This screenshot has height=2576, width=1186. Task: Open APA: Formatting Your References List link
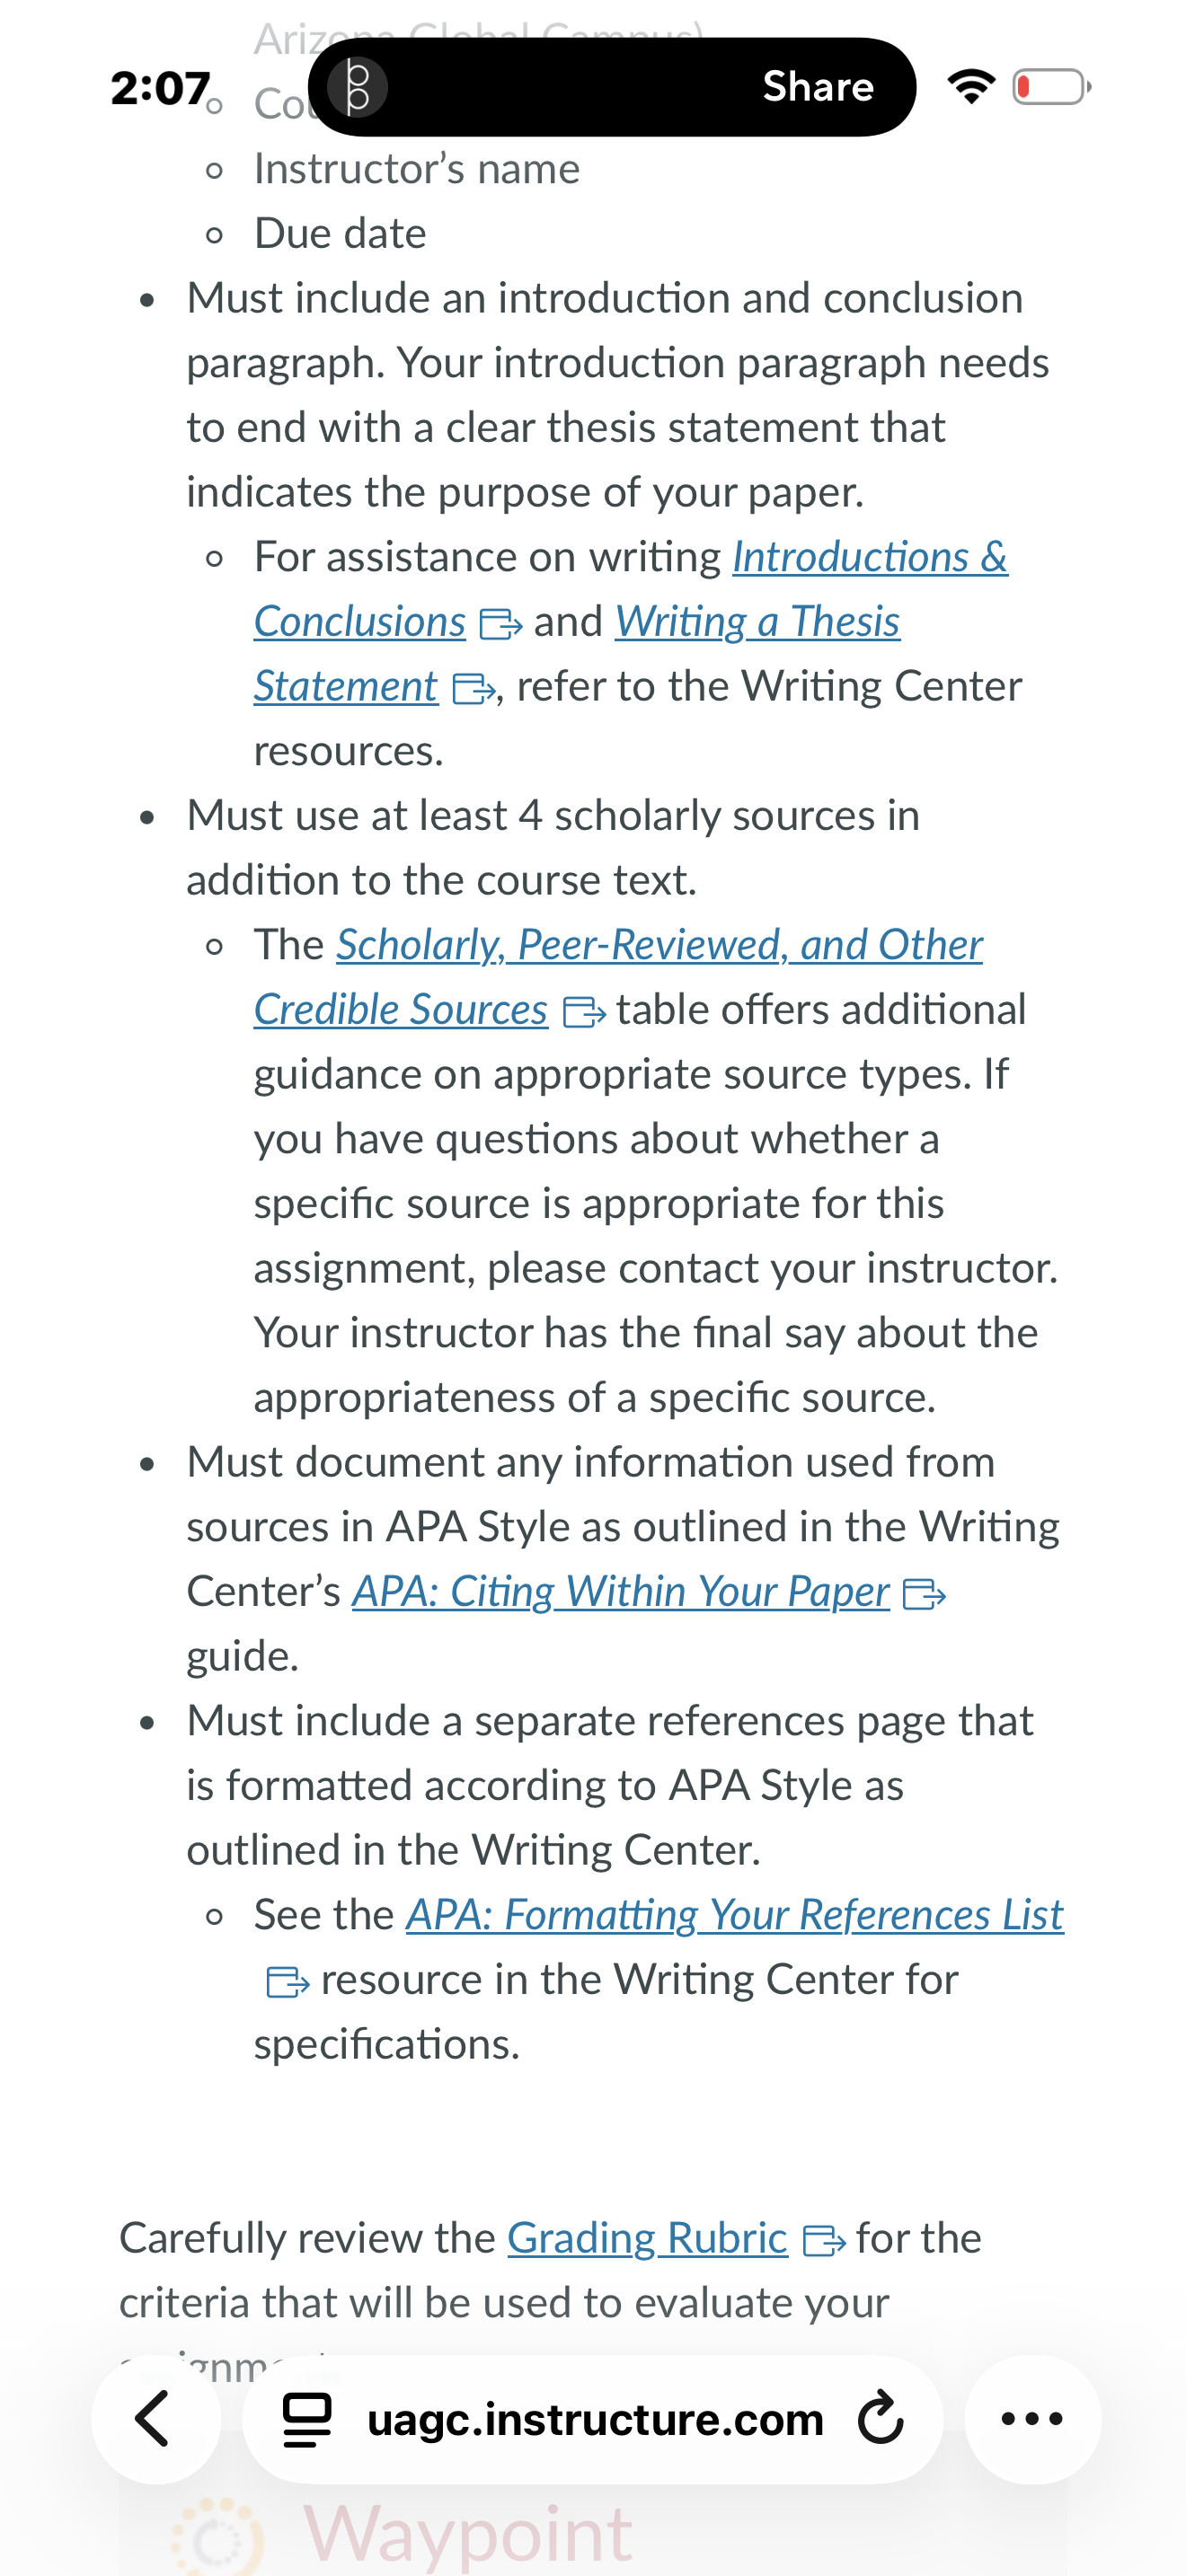coord(735,1914)
